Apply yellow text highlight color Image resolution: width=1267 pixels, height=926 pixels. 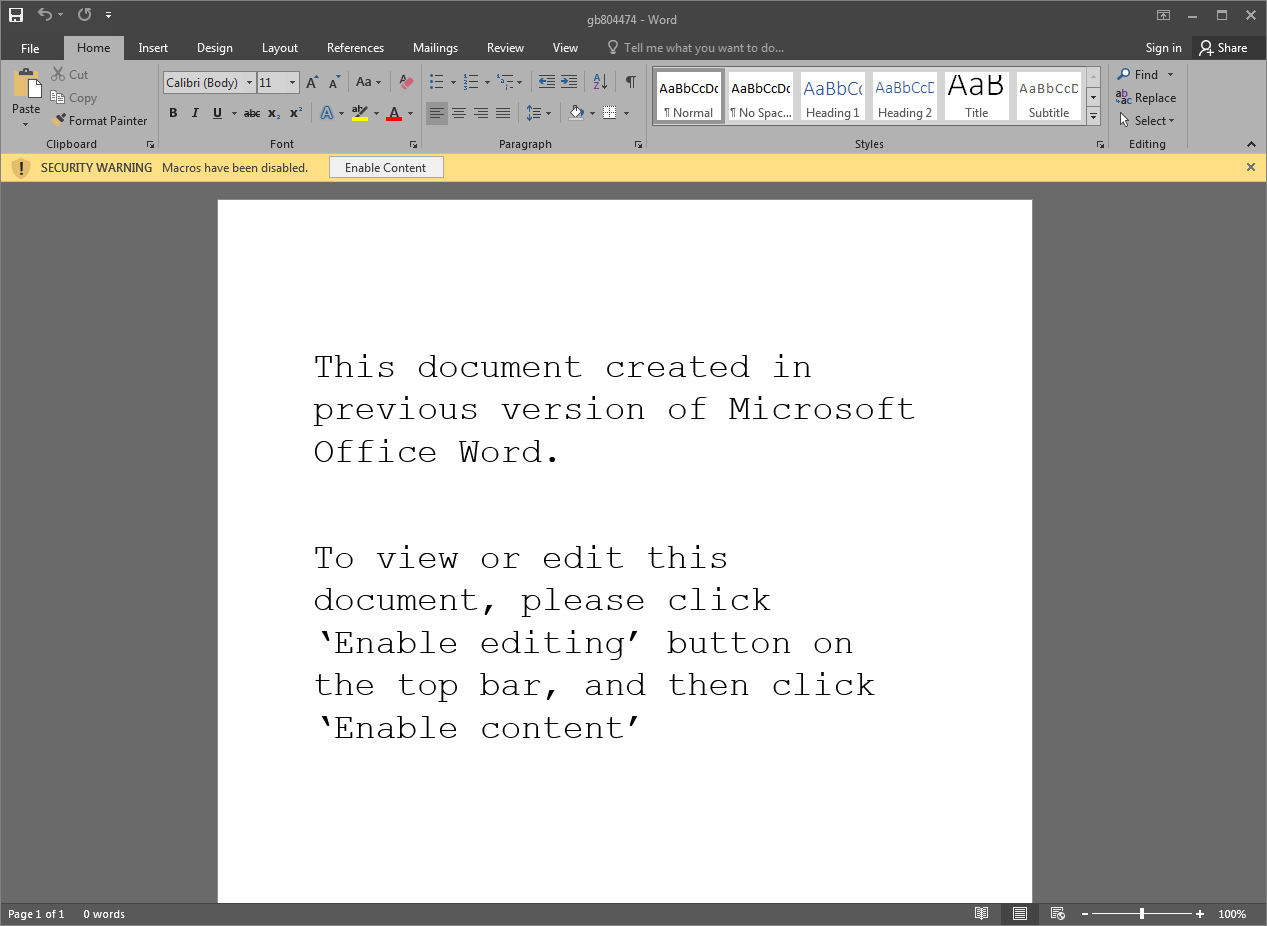(360, 113)
